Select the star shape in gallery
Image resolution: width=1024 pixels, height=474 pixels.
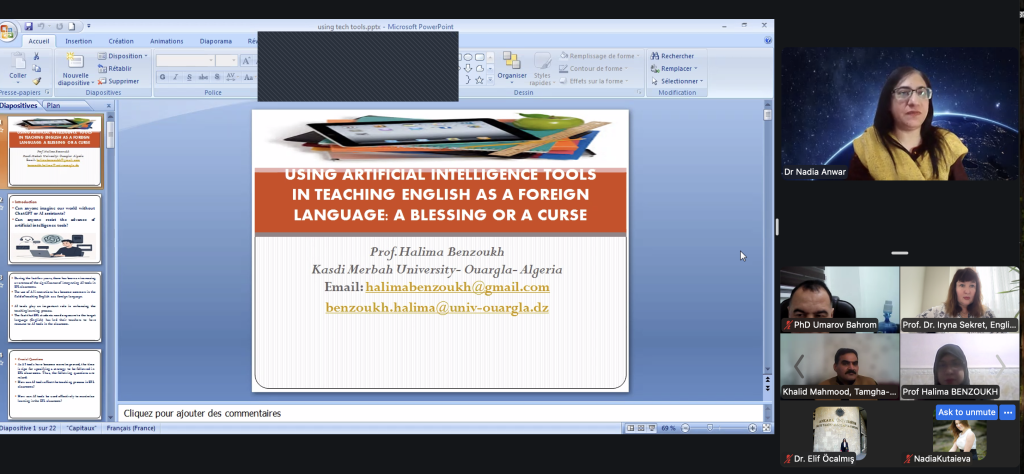479,80
